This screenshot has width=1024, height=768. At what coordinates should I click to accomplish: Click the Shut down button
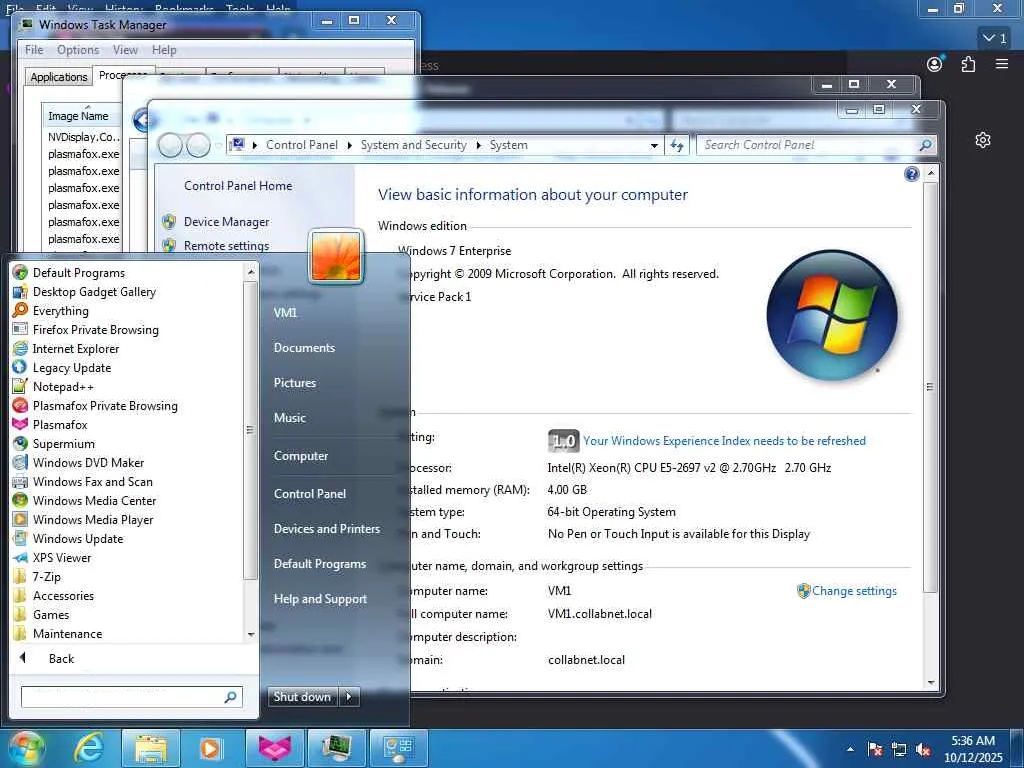click(302, 697)
